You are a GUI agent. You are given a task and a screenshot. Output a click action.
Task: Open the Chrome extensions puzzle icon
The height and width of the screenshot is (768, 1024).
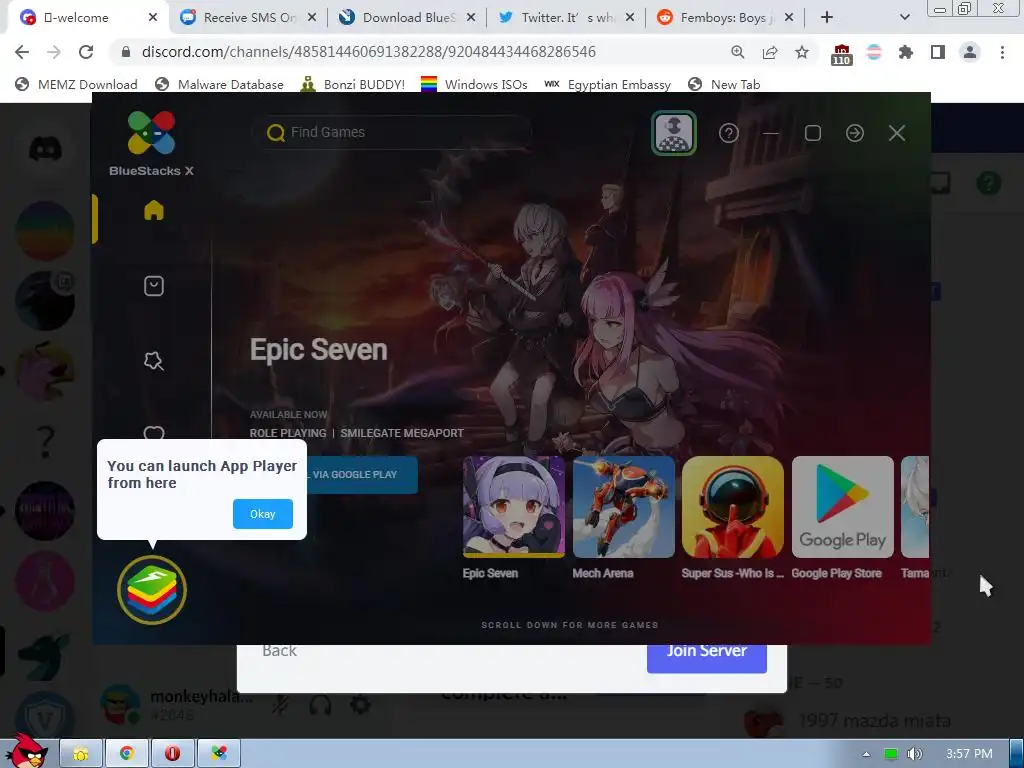906,52
